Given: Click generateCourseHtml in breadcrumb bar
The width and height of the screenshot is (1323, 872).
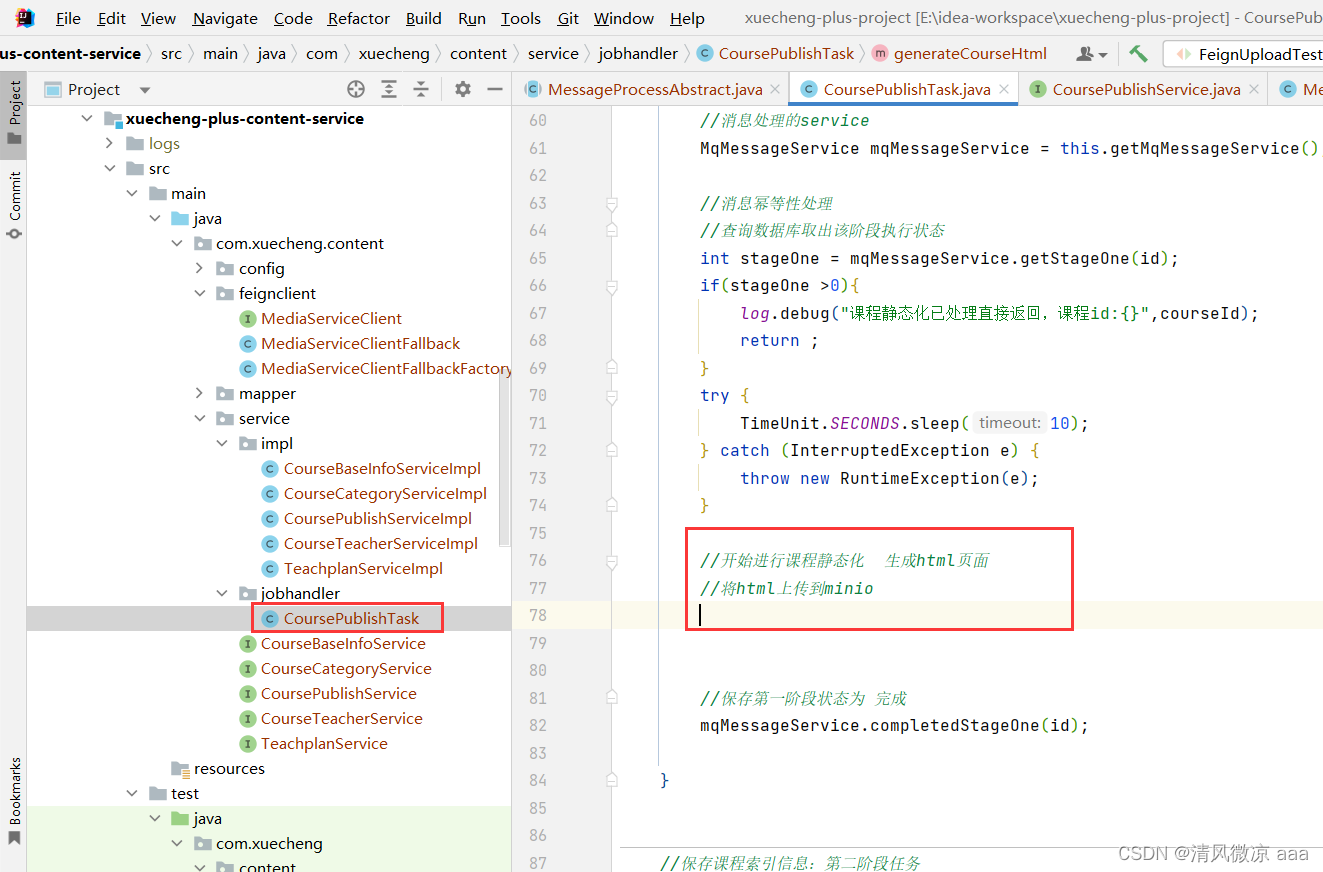Looking at the screenshot, I should pyautogui.click(x=970, y=53).
